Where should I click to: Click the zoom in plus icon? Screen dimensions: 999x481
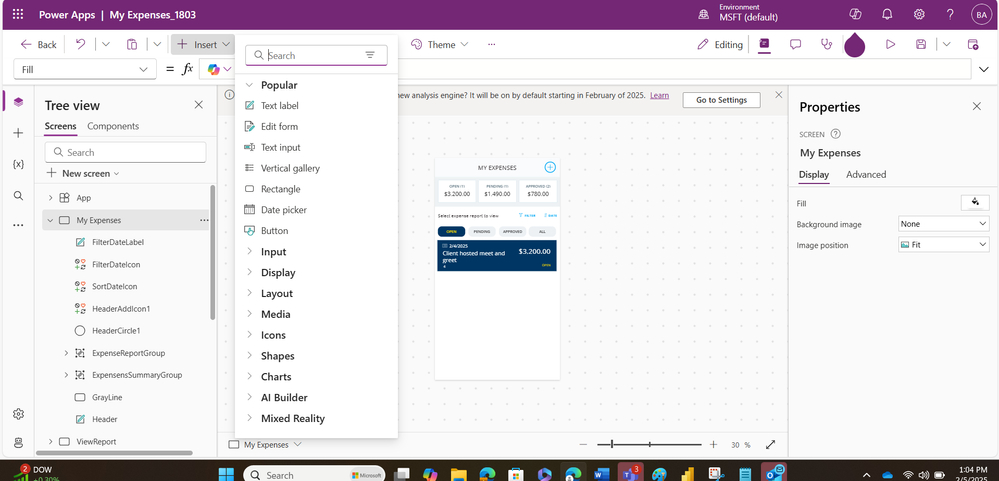pyautogui.click(x=714, y=445)
